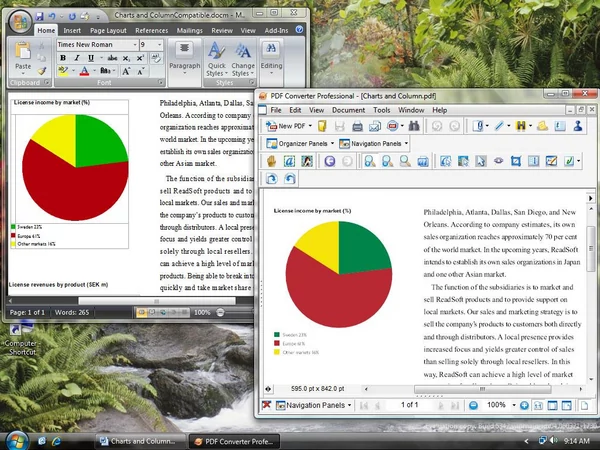Click the page number field showing 1 of 1
Viewport: 600px width, 450px height.
pos(409,405)
